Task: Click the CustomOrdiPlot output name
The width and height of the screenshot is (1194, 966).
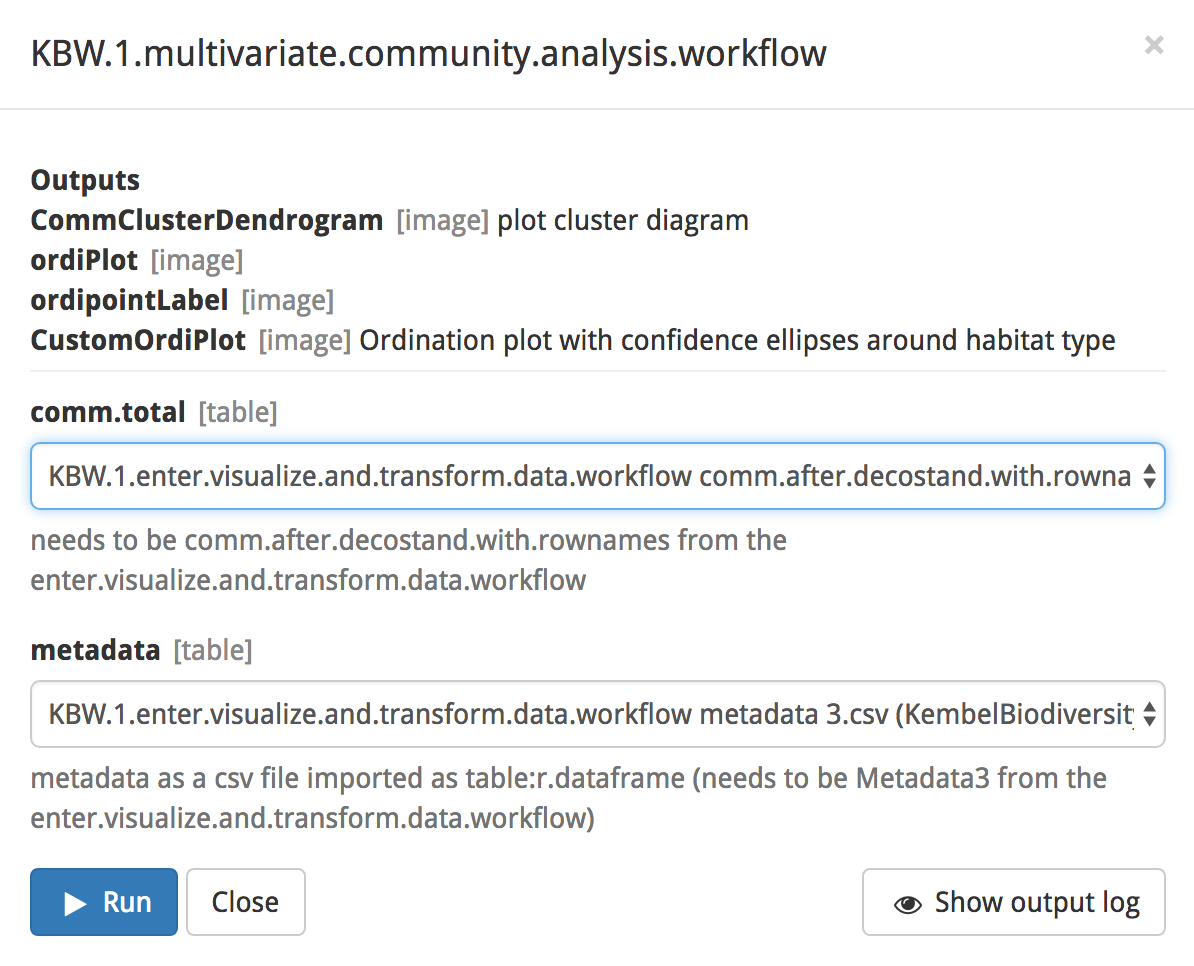Action: 138,340
